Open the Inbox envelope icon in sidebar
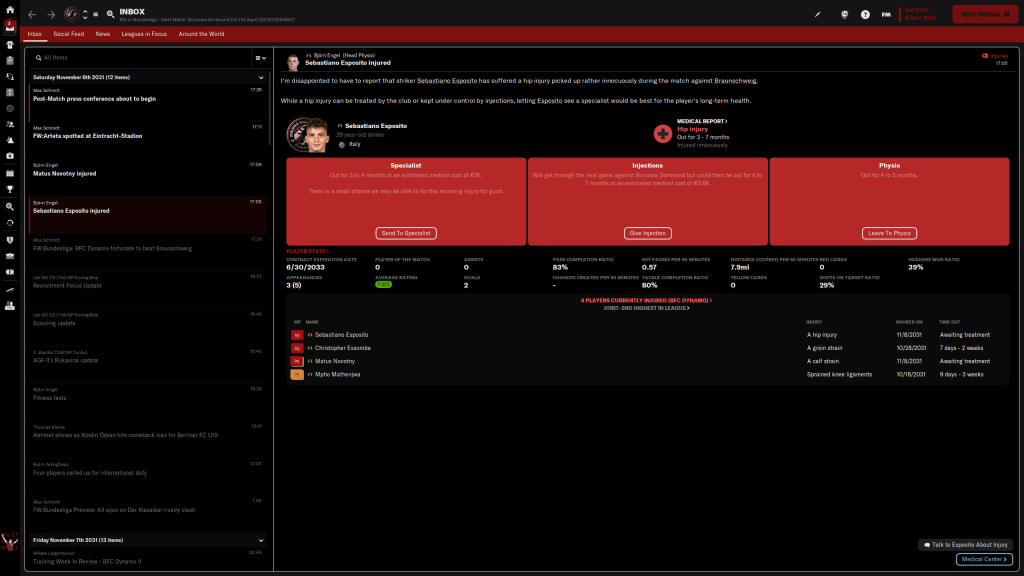The width and height of the screenshot is (1024, 576). 9,27
